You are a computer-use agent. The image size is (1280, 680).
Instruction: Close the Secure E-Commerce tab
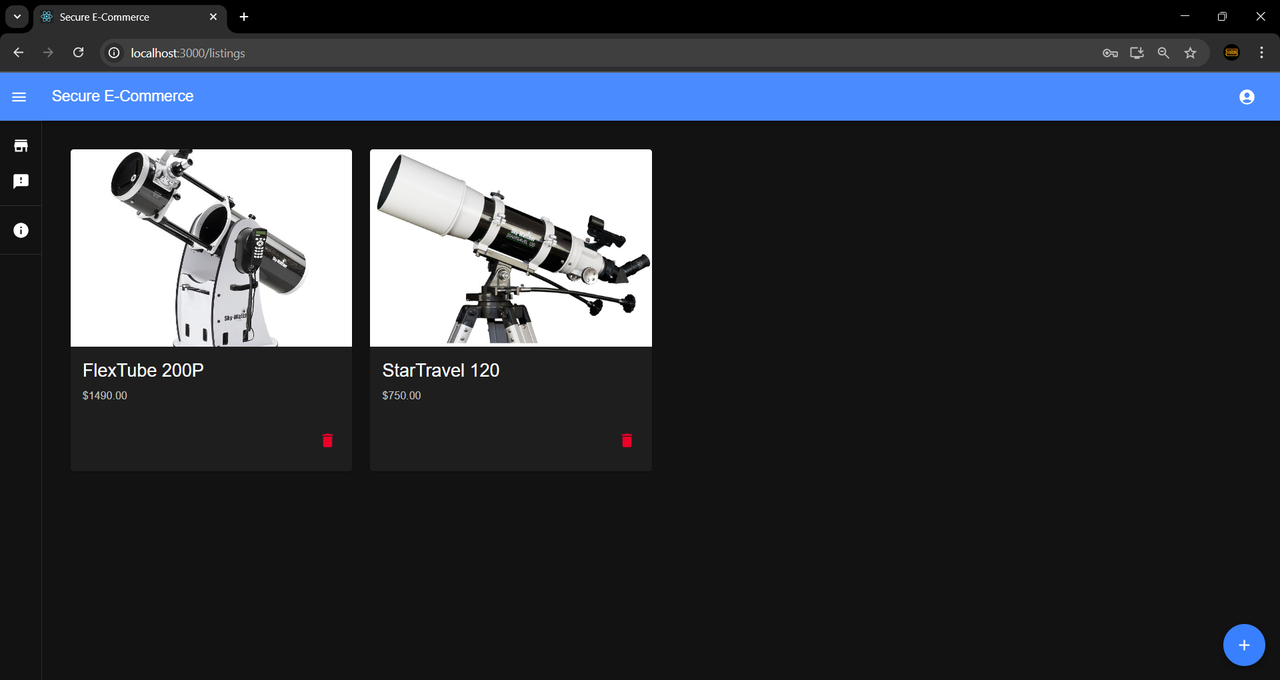click(x=212, y=17)
